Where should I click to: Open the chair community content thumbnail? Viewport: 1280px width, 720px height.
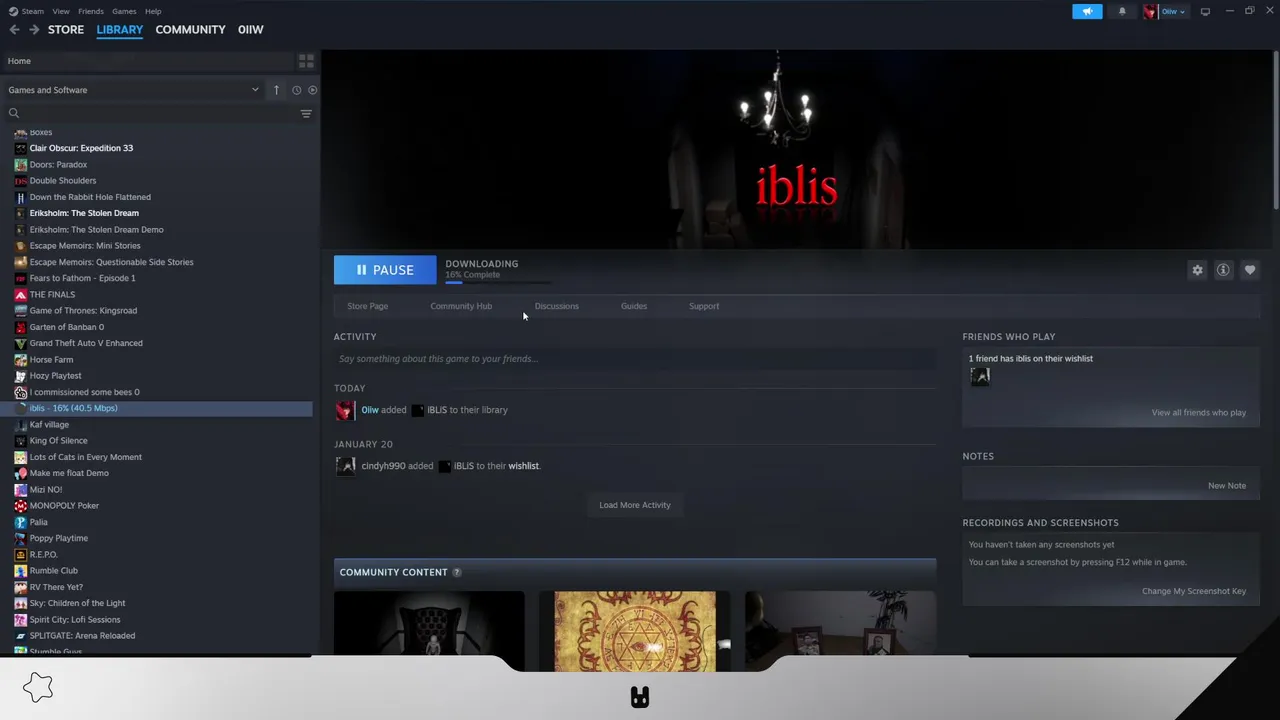[429, 631]
